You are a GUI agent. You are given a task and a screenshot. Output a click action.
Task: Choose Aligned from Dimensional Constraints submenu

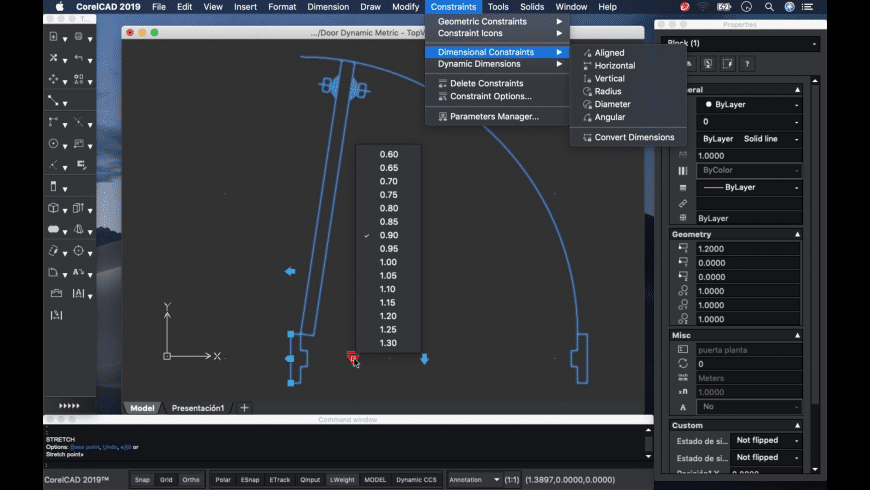click(x=609, y=53)
